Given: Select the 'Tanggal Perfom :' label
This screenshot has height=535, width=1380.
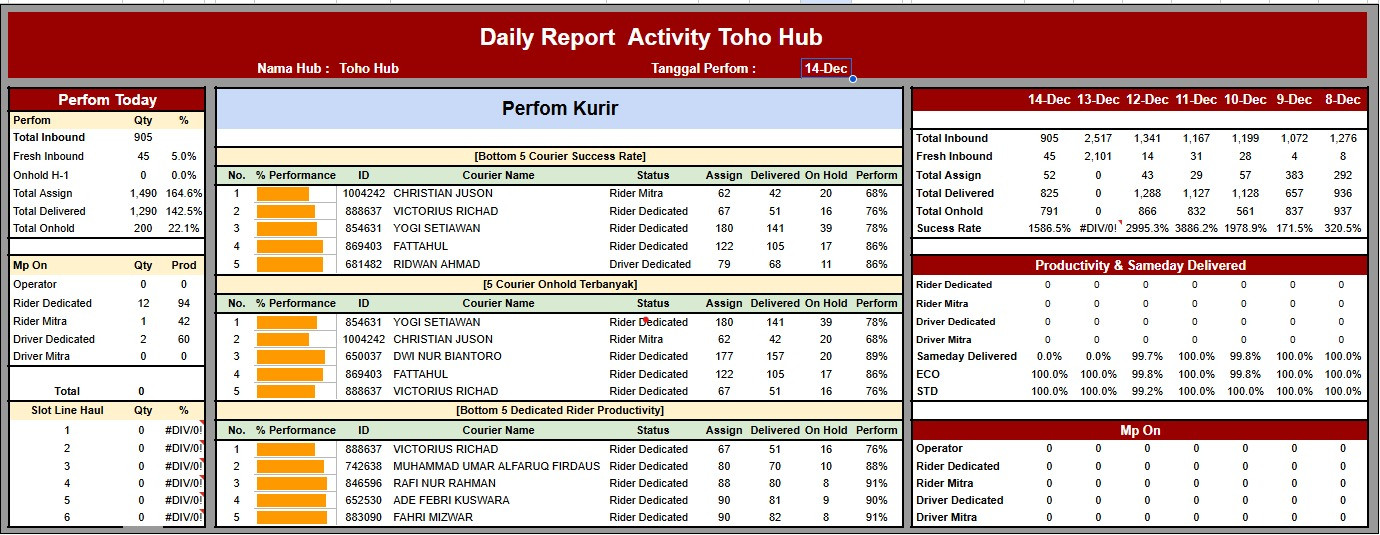Looking at the screenshot, I should pyautogui.click(x=703, y=69).
